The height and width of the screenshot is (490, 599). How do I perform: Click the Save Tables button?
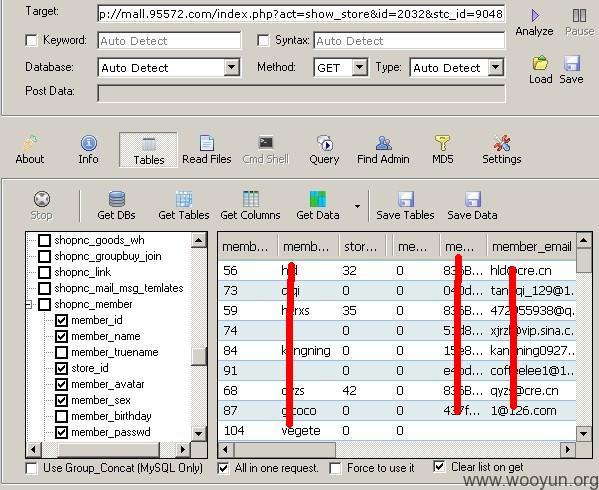point(405,206)
